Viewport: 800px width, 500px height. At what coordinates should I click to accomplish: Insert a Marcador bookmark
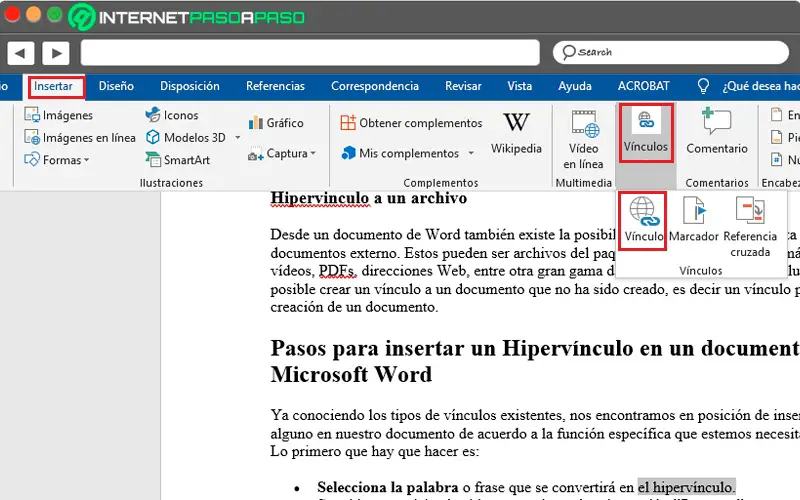click(693, 220)
